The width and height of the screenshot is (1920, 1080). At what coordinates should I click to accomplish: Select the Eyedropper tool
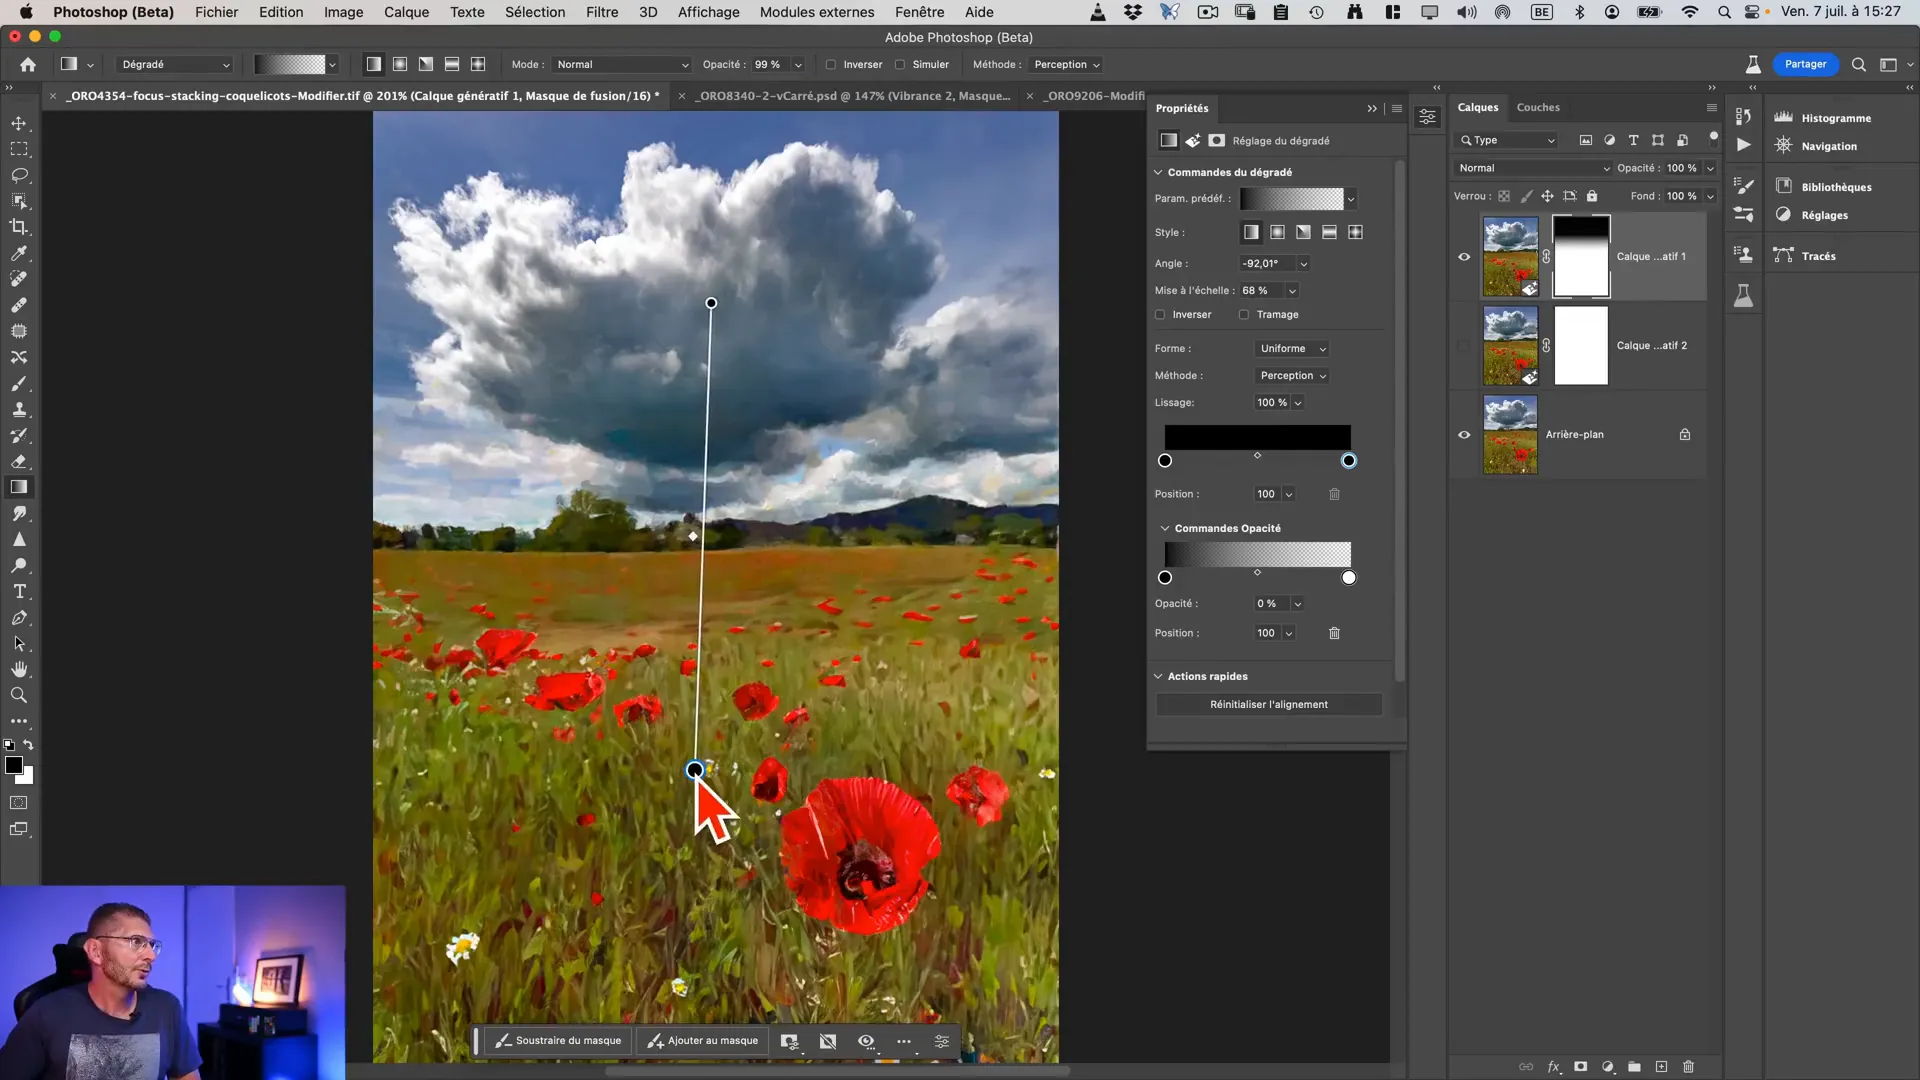[x=19, y=253]
